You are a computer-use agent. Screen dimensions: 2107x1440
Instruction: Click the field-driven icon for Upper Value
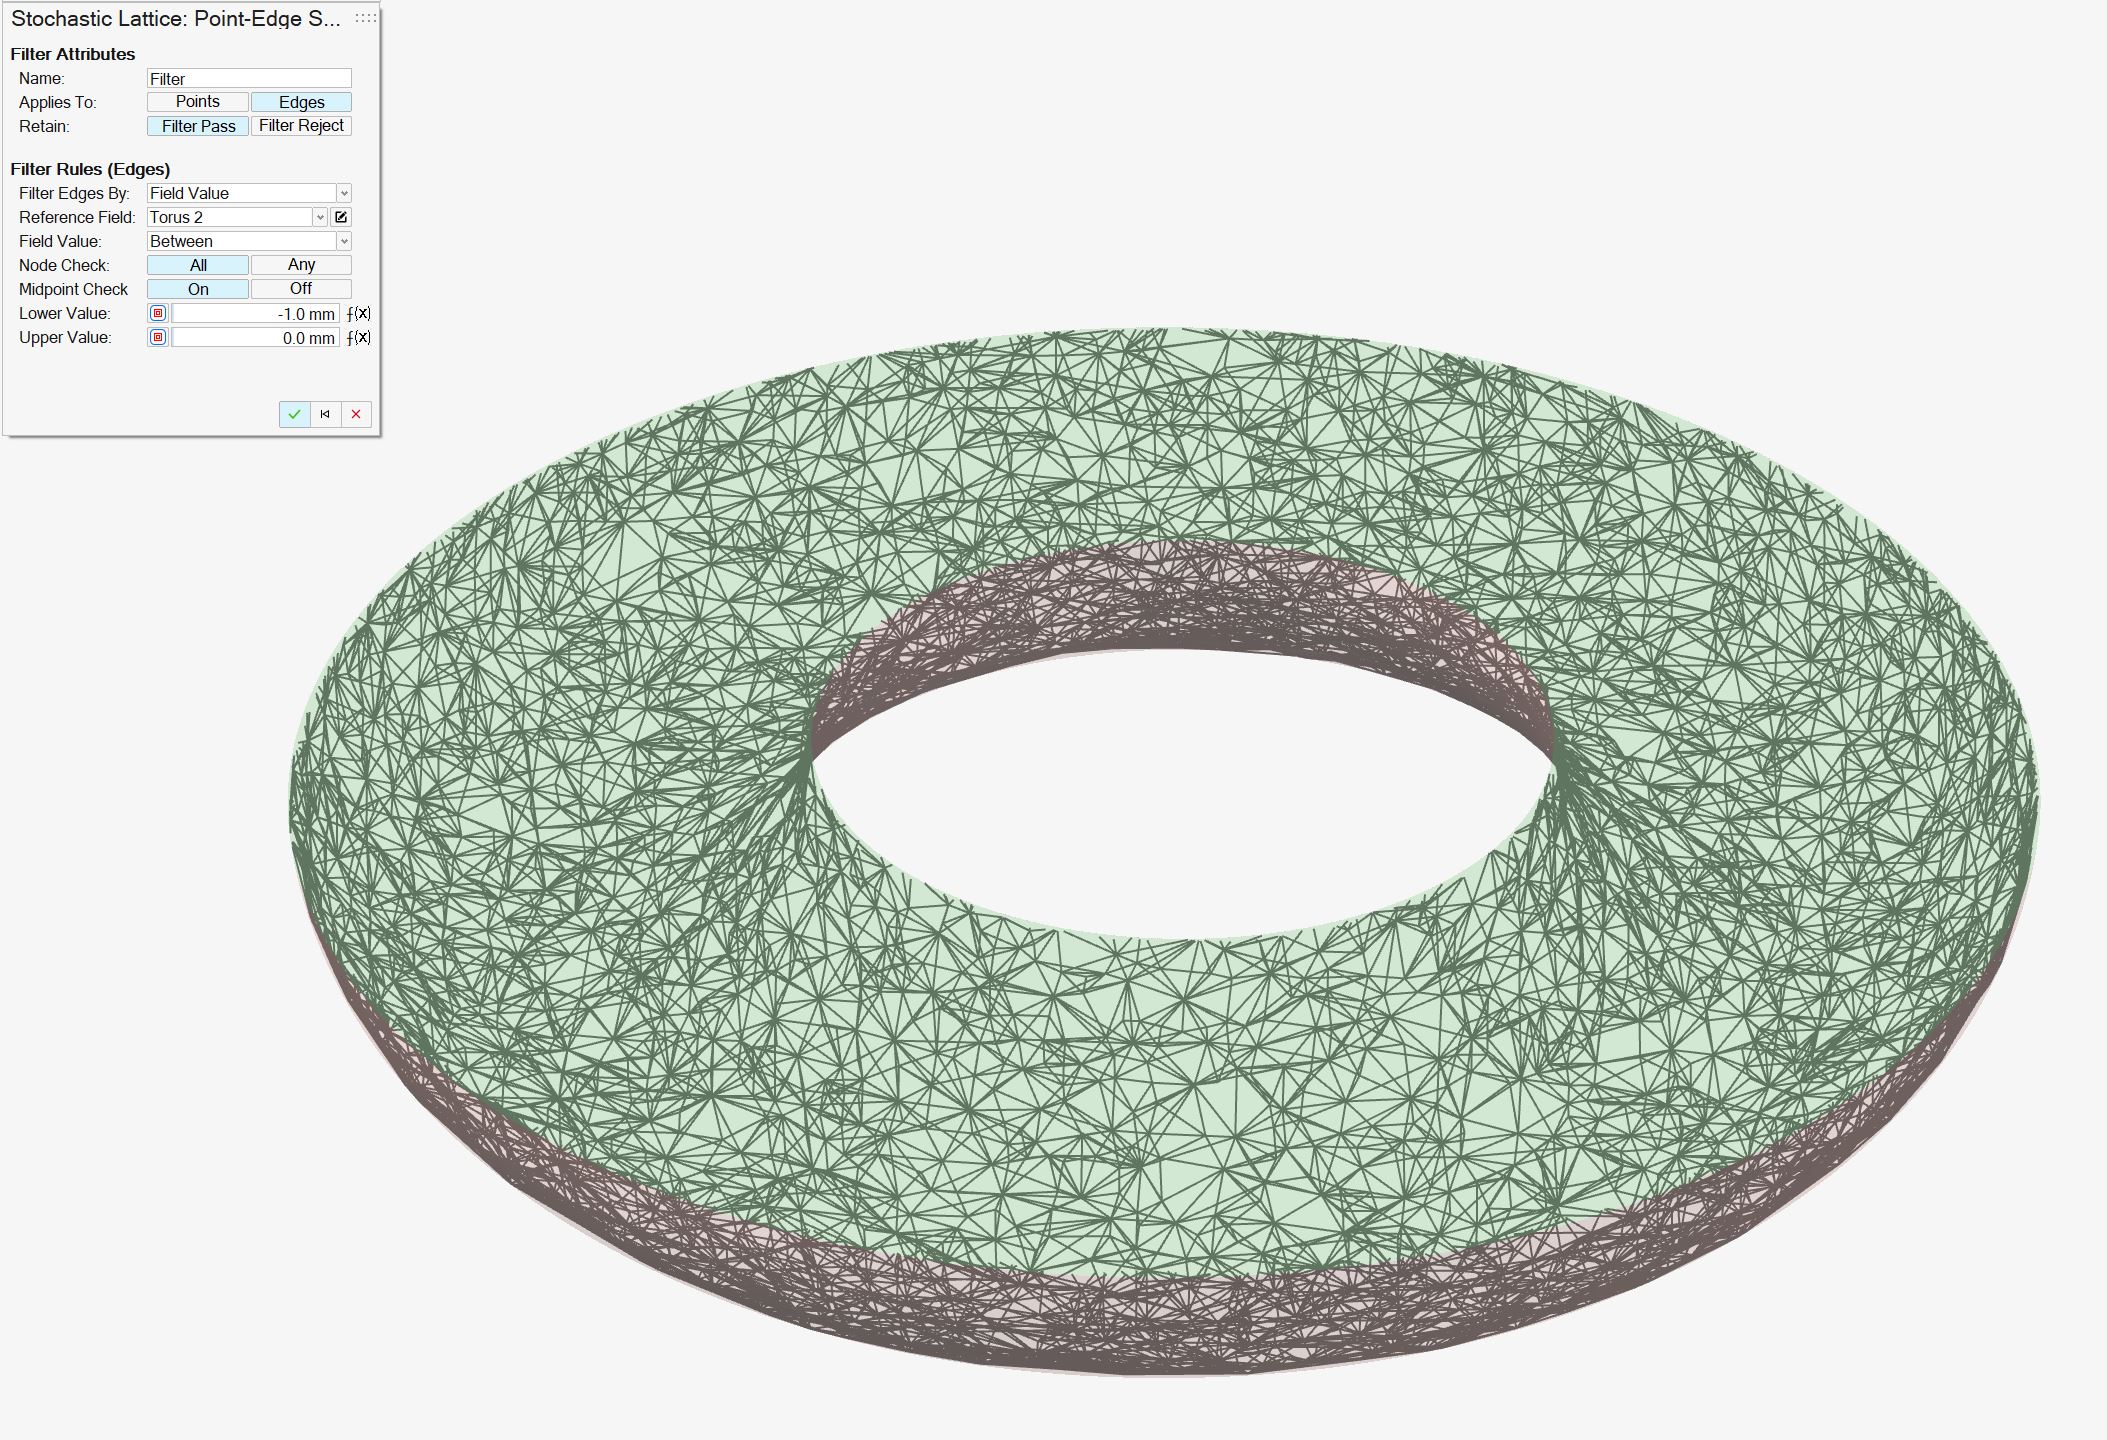[x=158, y=337]
